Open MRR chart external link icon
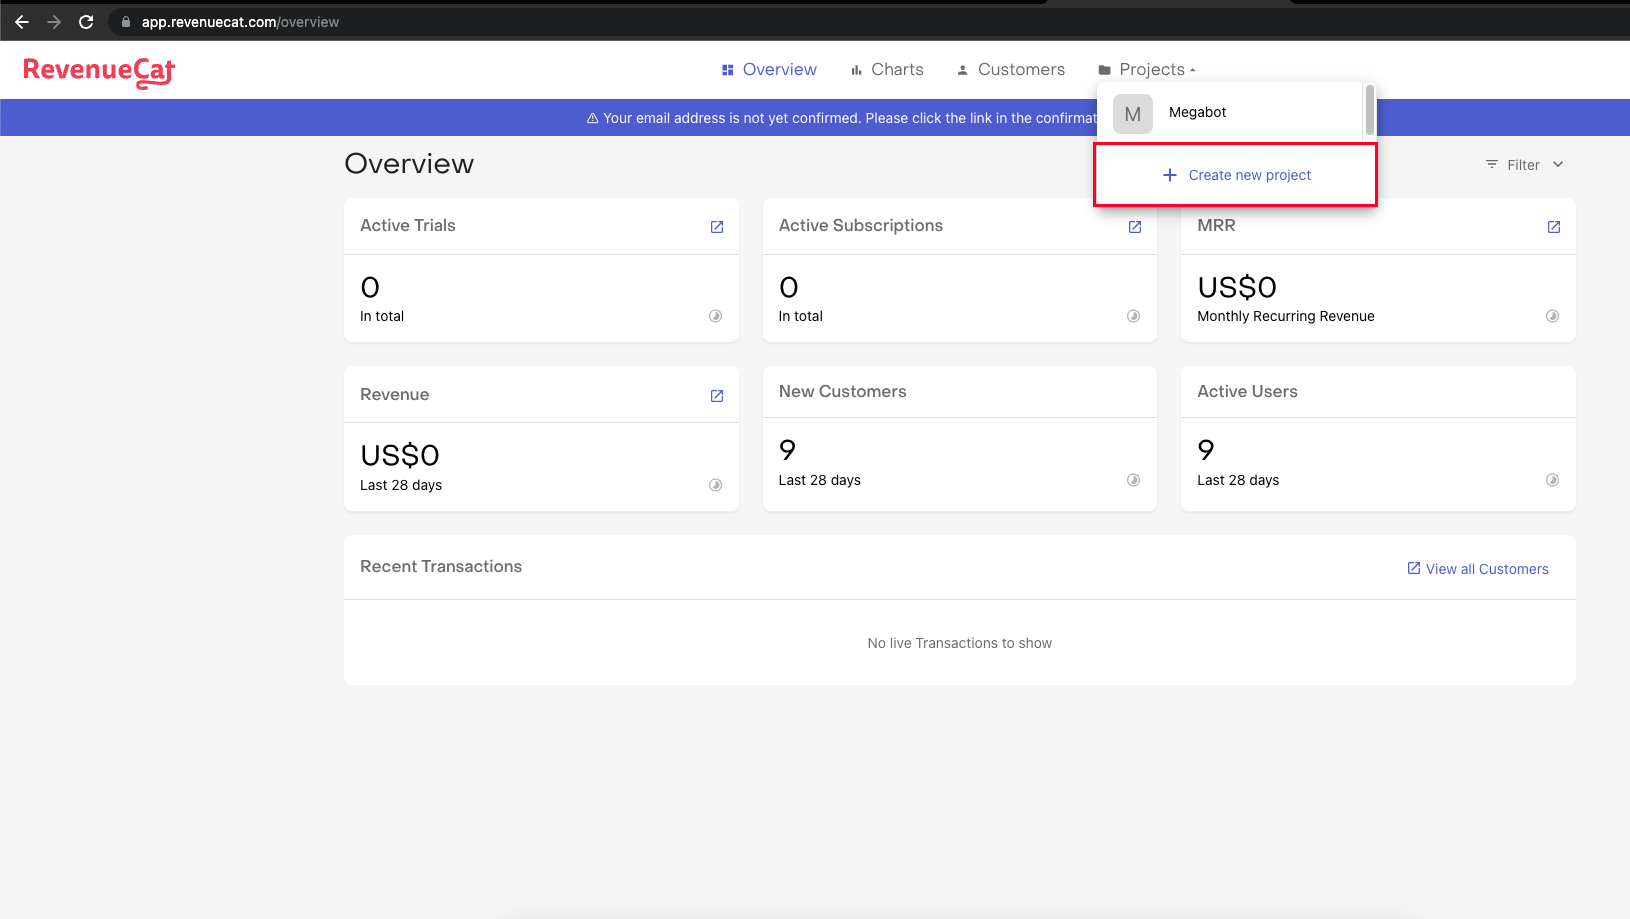Image resolution: width=1630 pixels, height=919 pixels. click(1554, 227)
